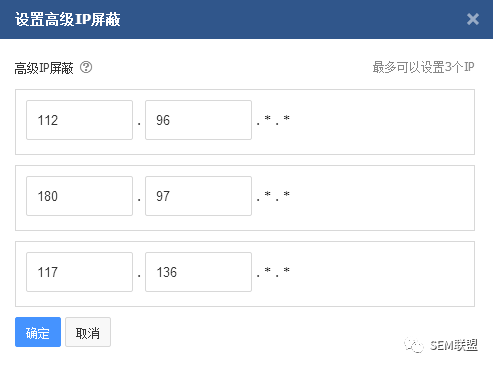Click the SEM联盟 watermark text
Viewport: 493px width, 367px height.
coord(454,345)
